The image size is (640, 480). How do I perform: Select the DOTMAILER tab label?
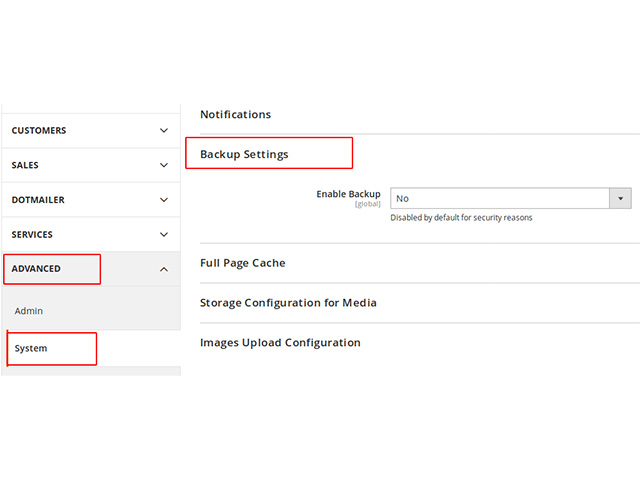pyautogui.click(x=38, y=200)
